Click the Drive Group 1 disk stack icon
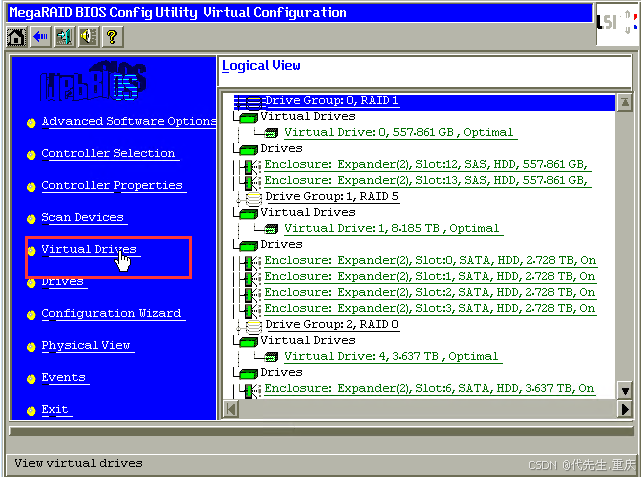Image resolution: width=641 pixels, height=477 pixels. [x=253, y=198]
